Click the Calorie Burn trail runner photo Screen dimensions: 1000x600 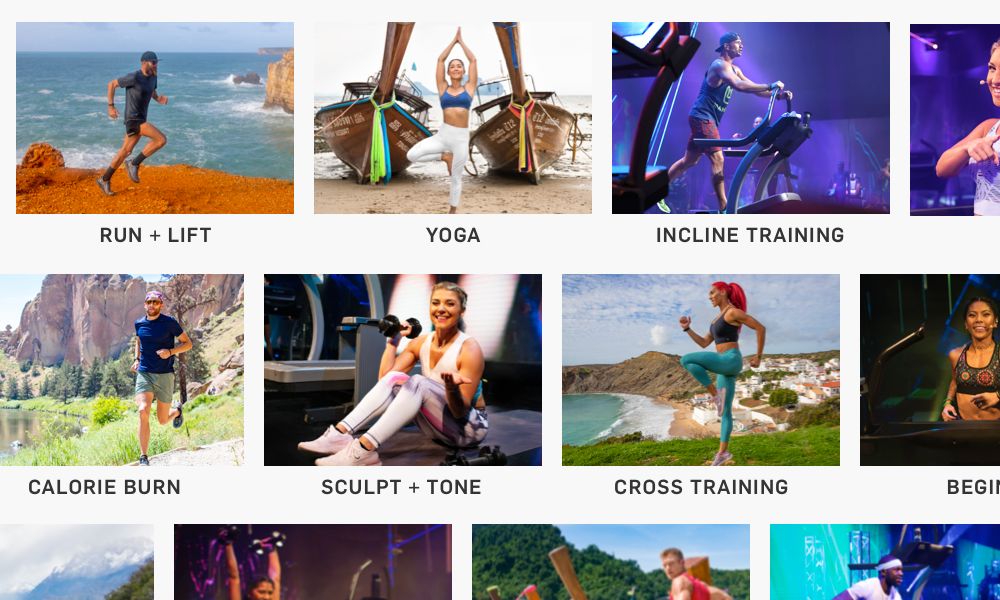click(122, 370)
